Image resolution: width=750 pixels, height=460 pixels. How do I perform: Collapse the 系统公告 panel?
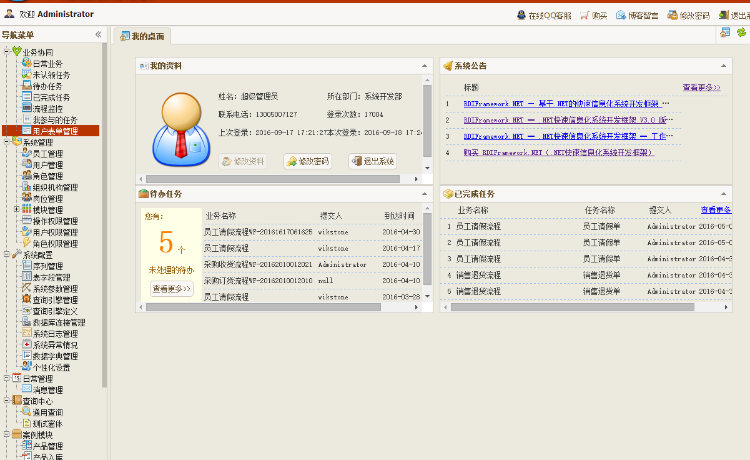point(723,66)
